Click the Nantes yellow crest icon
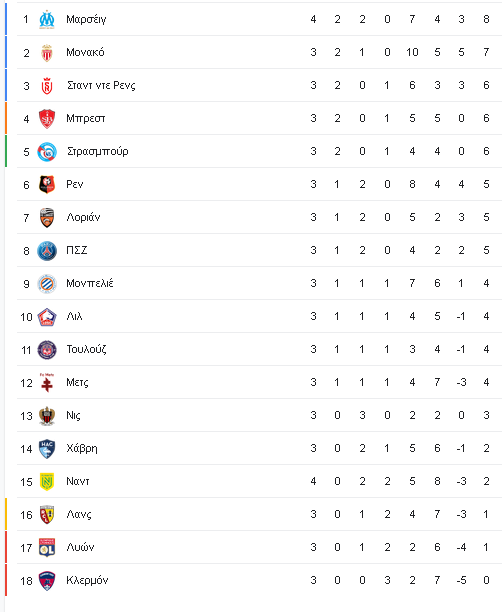The height and width of the screenshot is (612, 502). 47,482
